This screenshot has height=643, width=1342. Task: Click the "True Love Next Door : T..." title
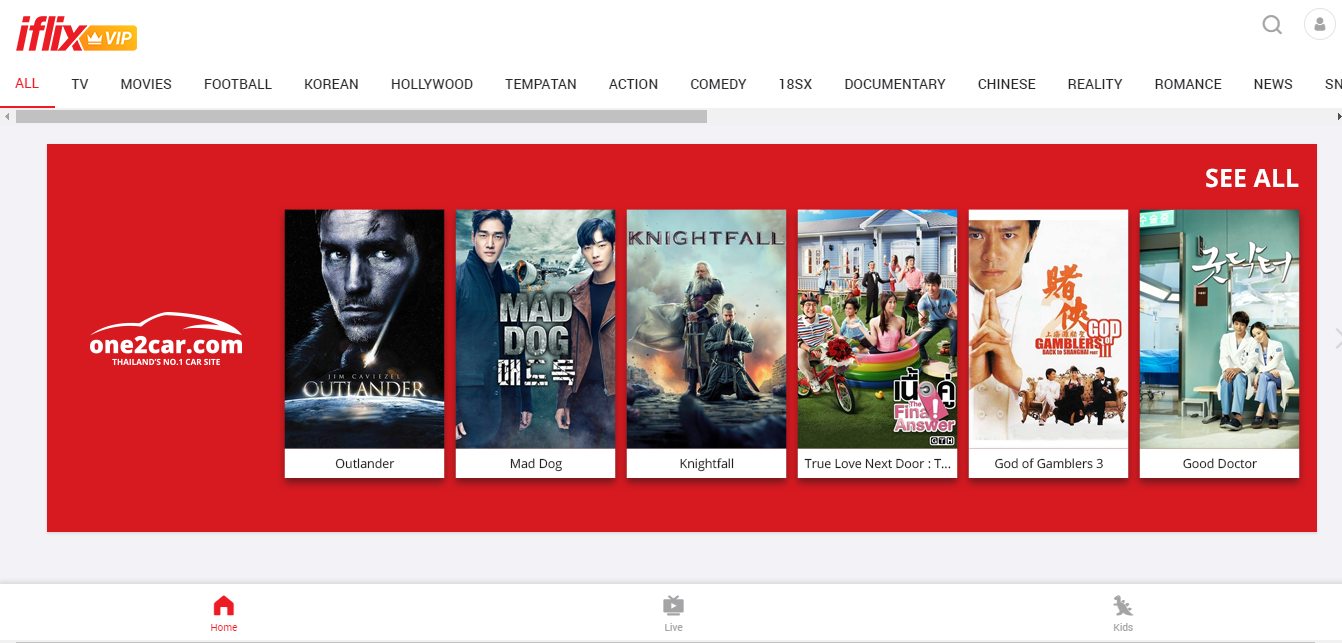coord(877,464)
